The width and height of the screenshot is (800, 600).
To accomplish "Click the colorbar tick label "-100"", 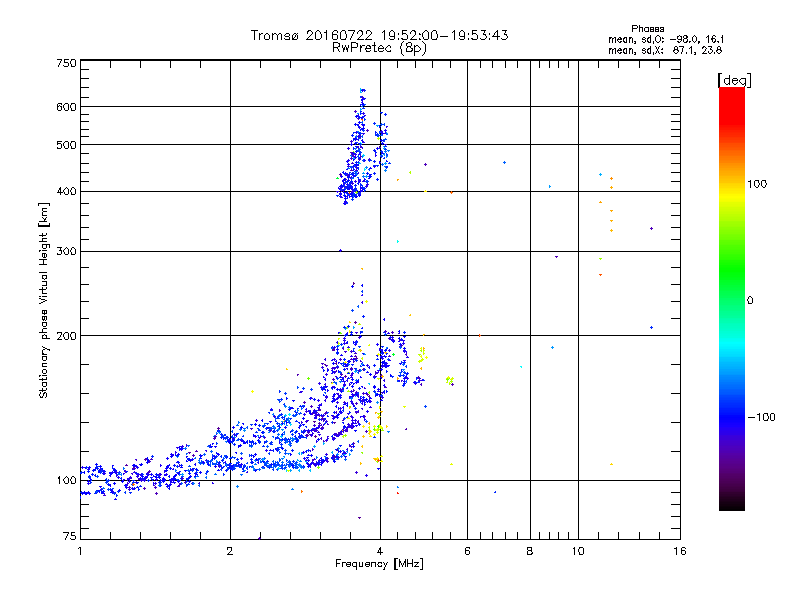I will (761, 417).
